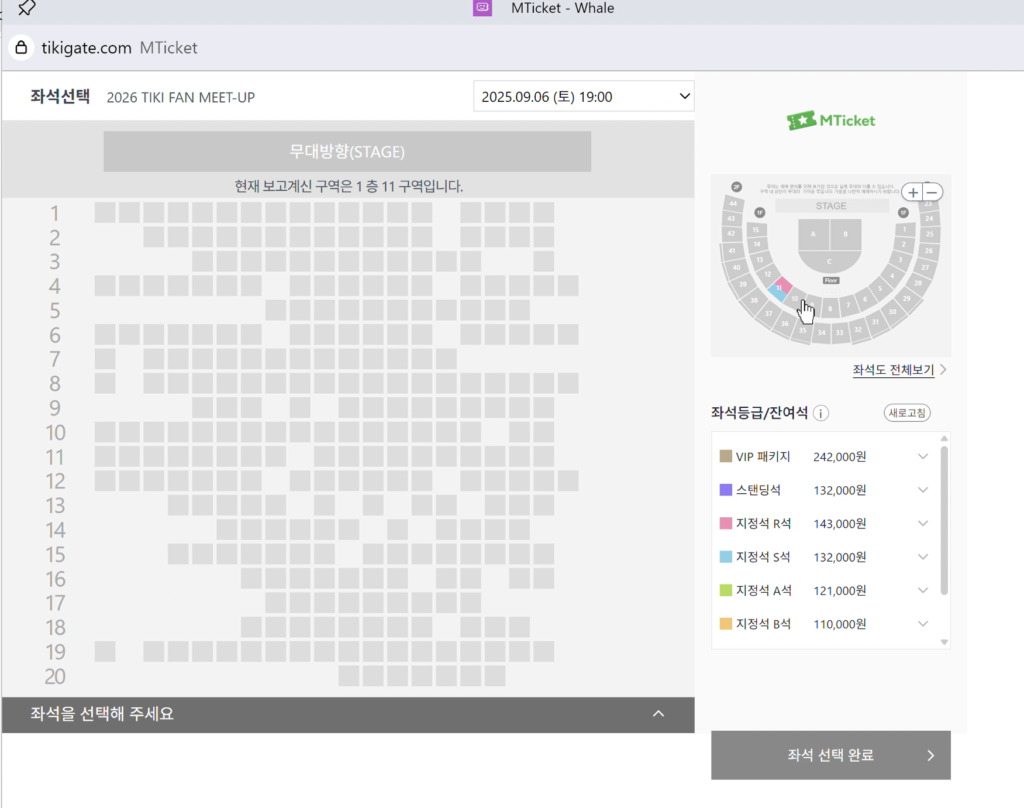The height and width of the screenshot is (808, 1024).
Task: Click the 좌석 선택 완료 button
Action: 830,755
